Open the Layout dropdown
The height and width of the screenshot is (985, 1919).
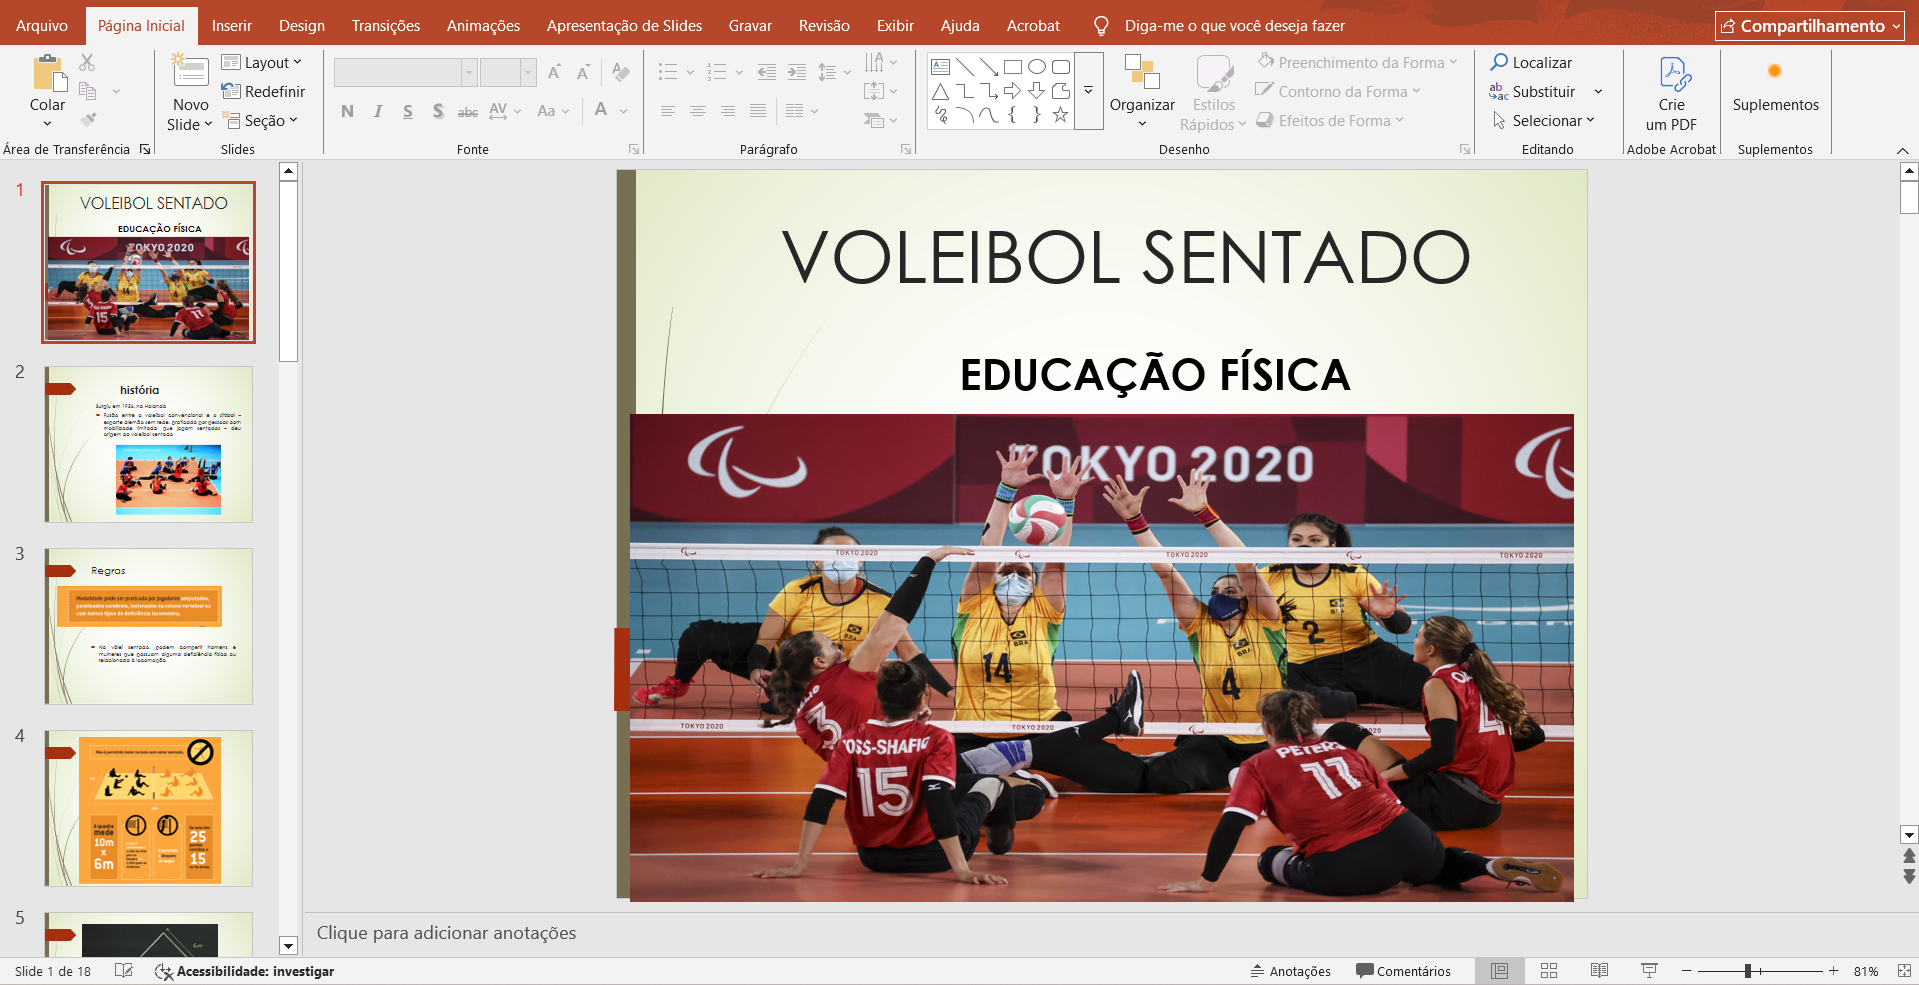(x=261, y=62)
